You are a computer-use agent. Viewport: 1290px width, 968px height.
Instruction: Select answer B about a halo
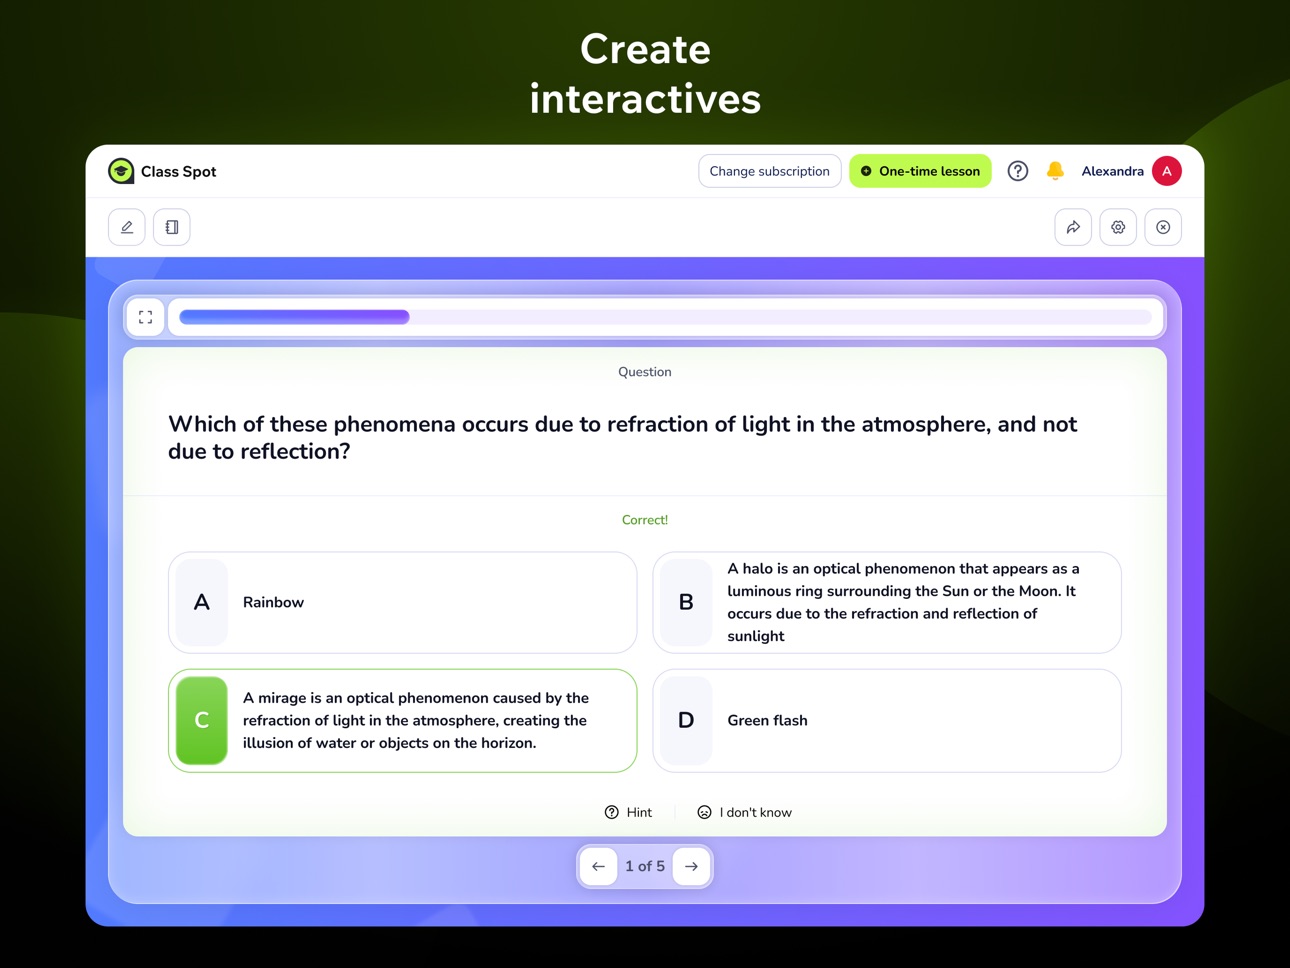coord(887,602)
